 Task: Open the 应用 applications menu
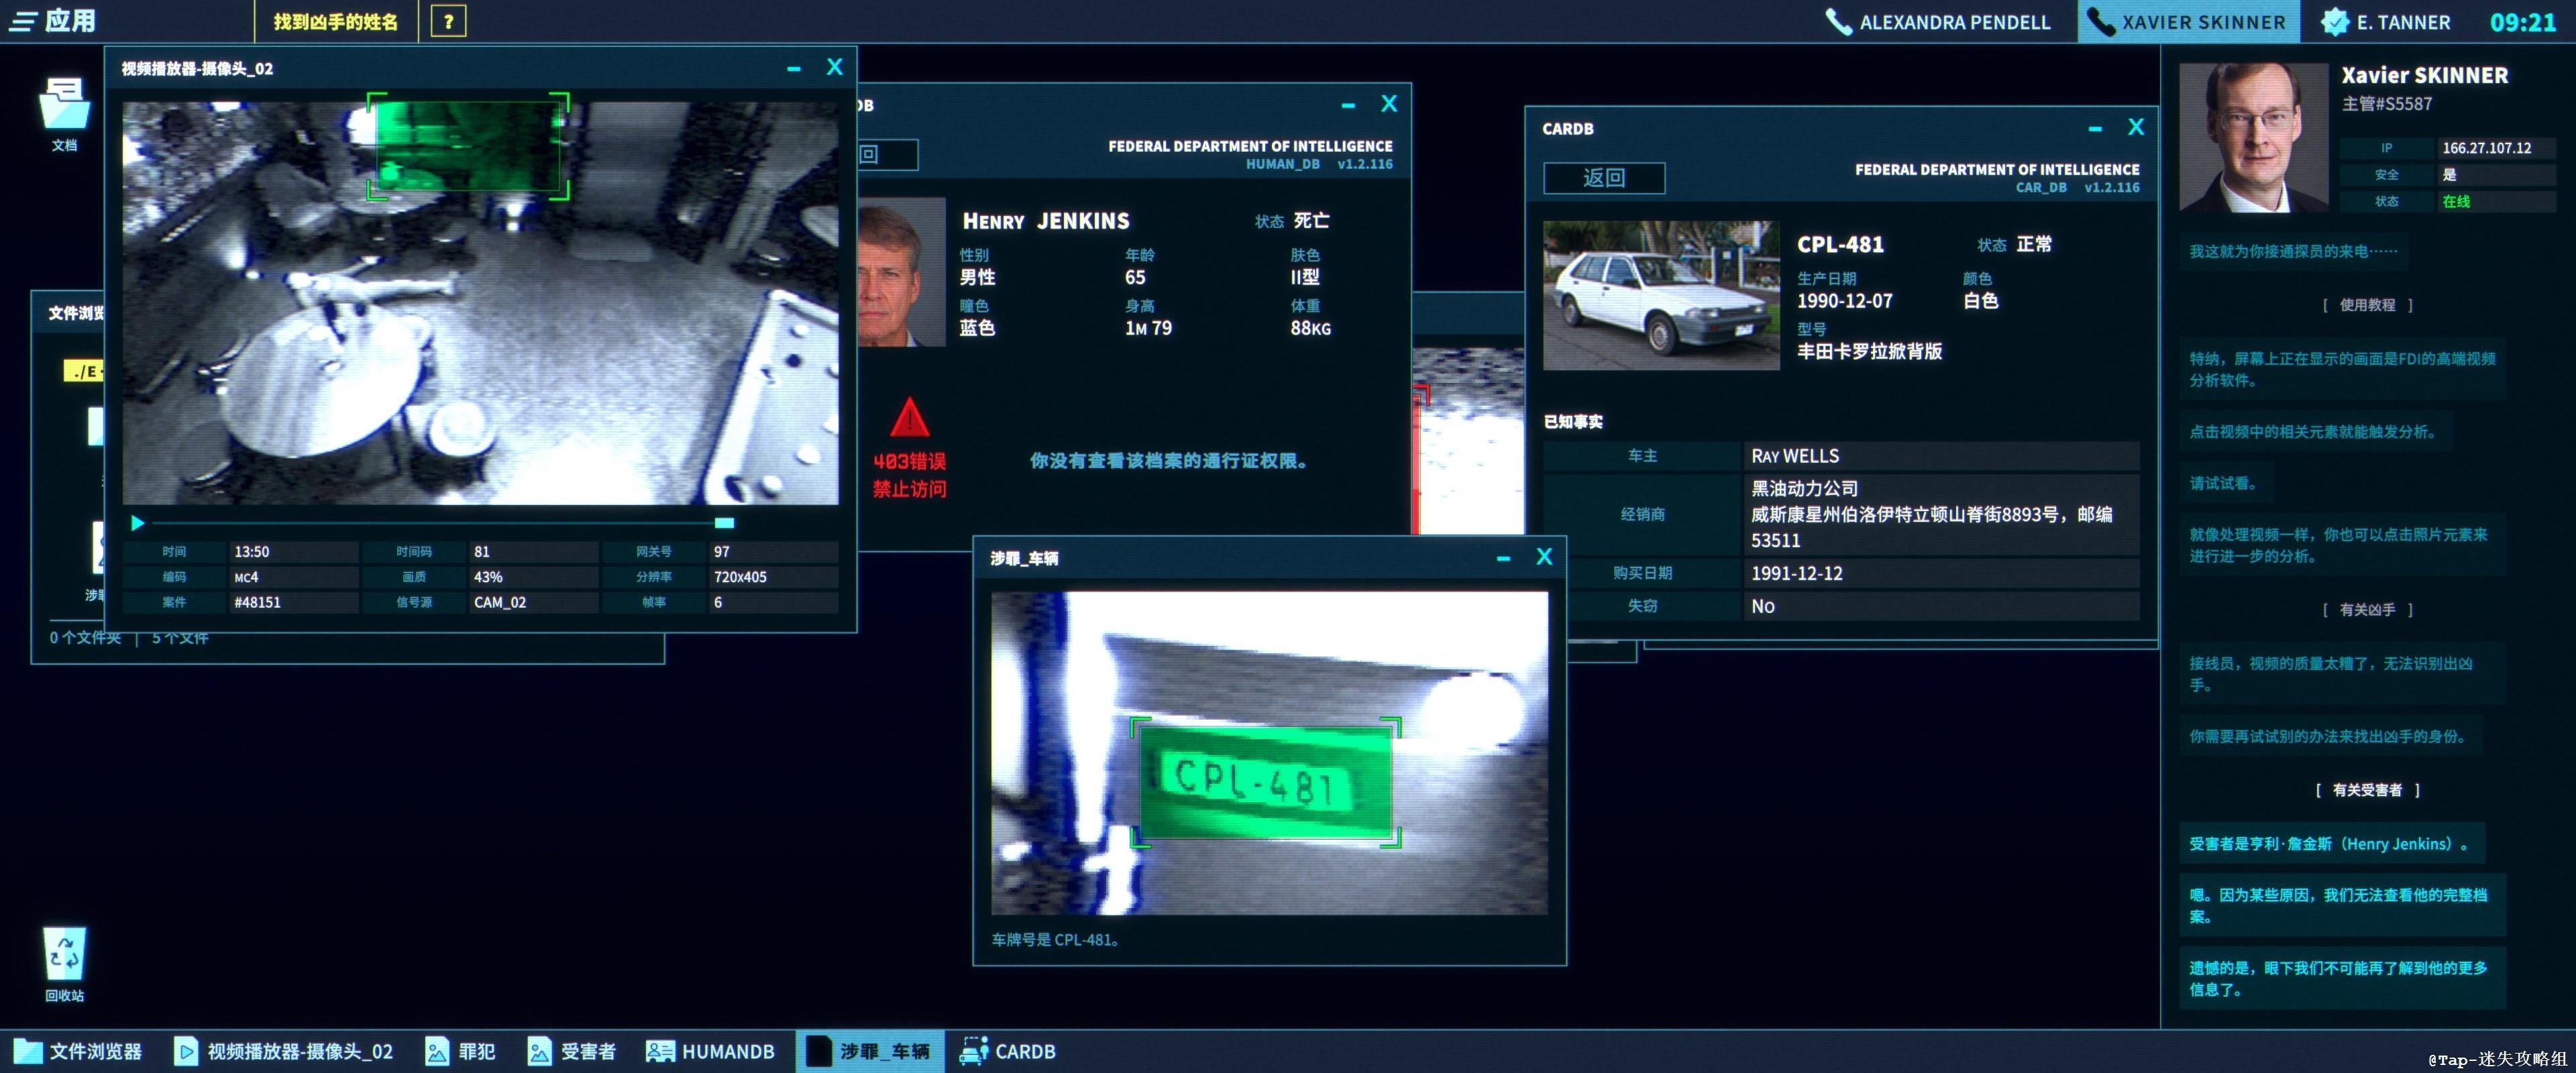tap(52, 21)
